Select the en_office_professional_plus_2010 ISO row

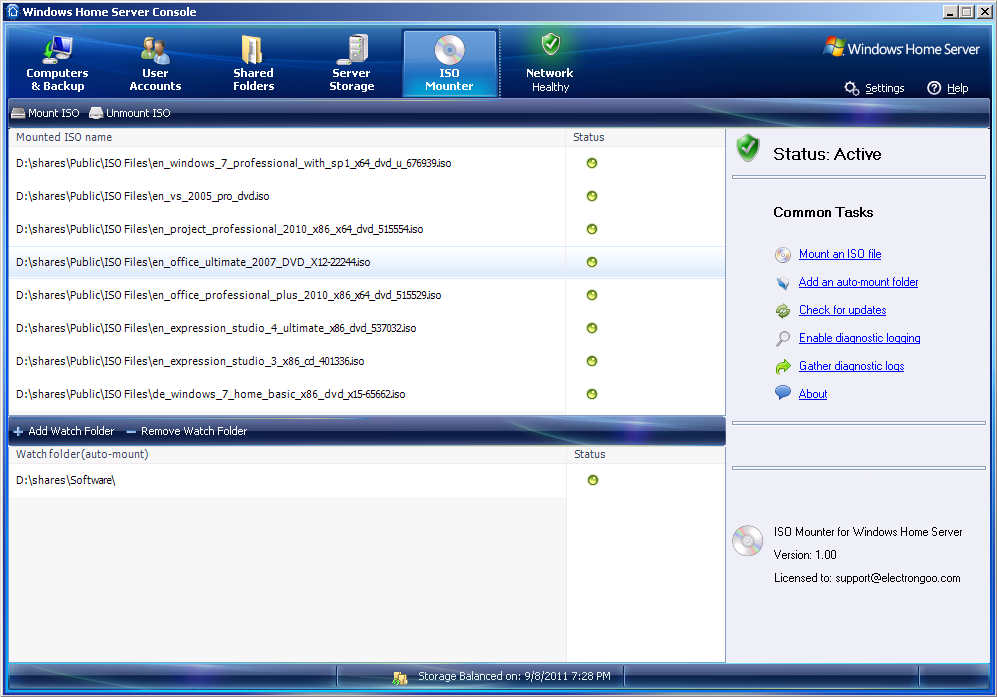pyautogui.click(x=366, y=295)
